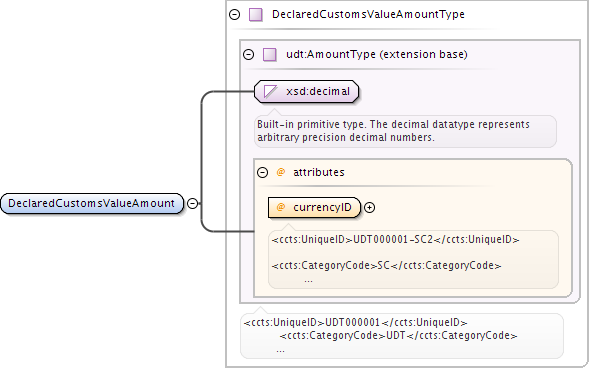Expand the currencyID attribute plus button
Viewport: 590px width, 369px height.
tap(370, 208)
